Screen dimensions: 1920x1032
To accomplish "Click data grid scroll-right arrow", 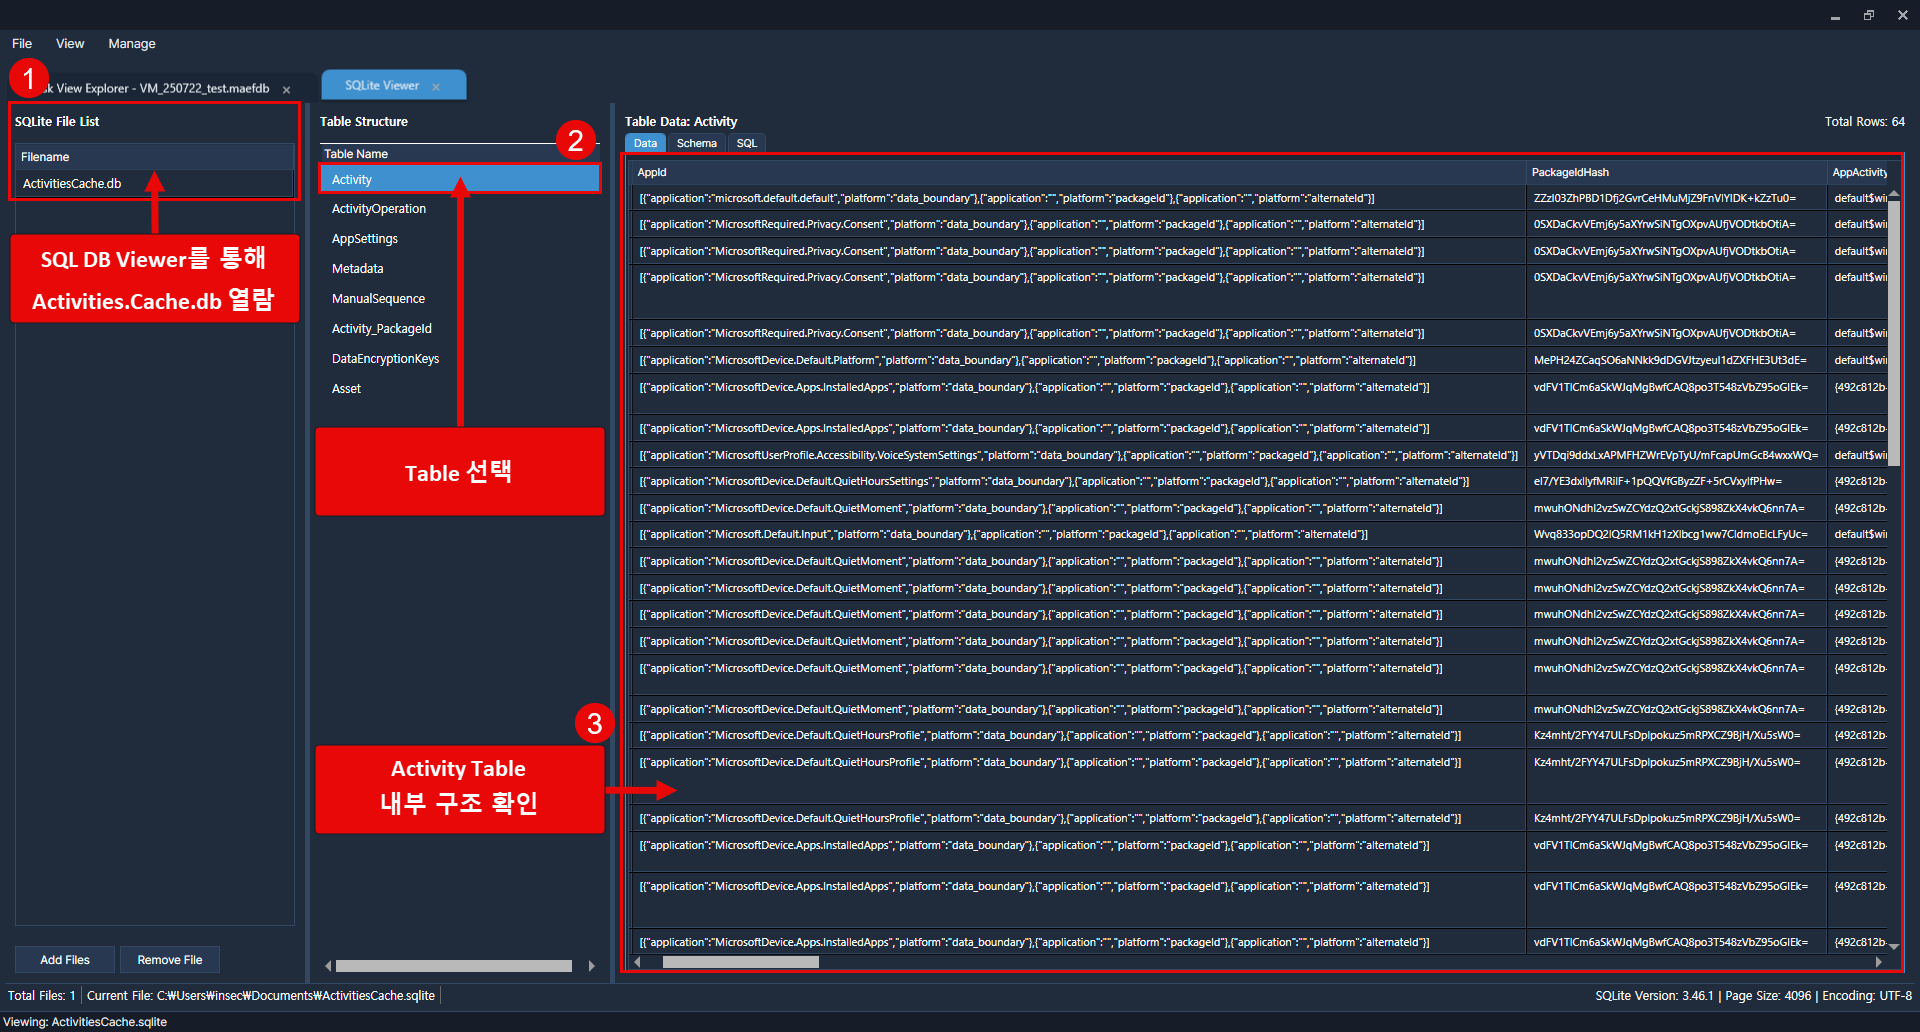I will [1878, 962].
